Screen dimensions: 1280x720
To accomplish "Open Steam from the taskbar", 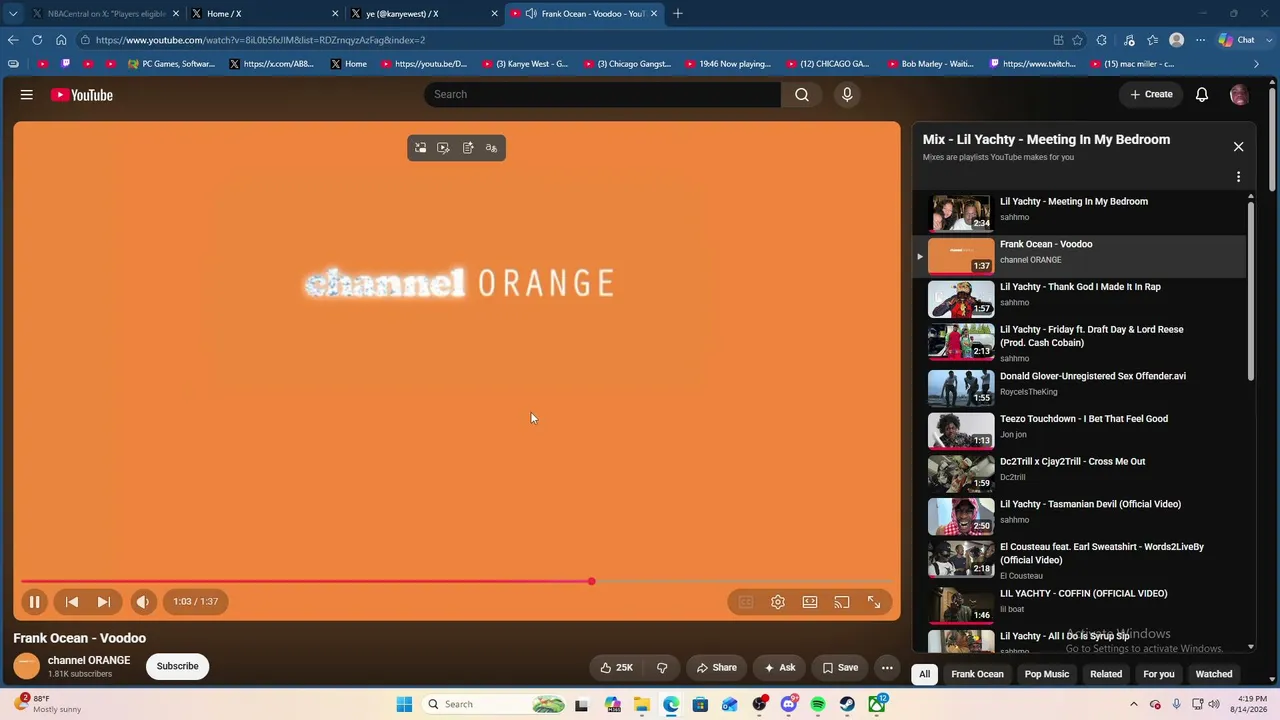I will 847,705.
